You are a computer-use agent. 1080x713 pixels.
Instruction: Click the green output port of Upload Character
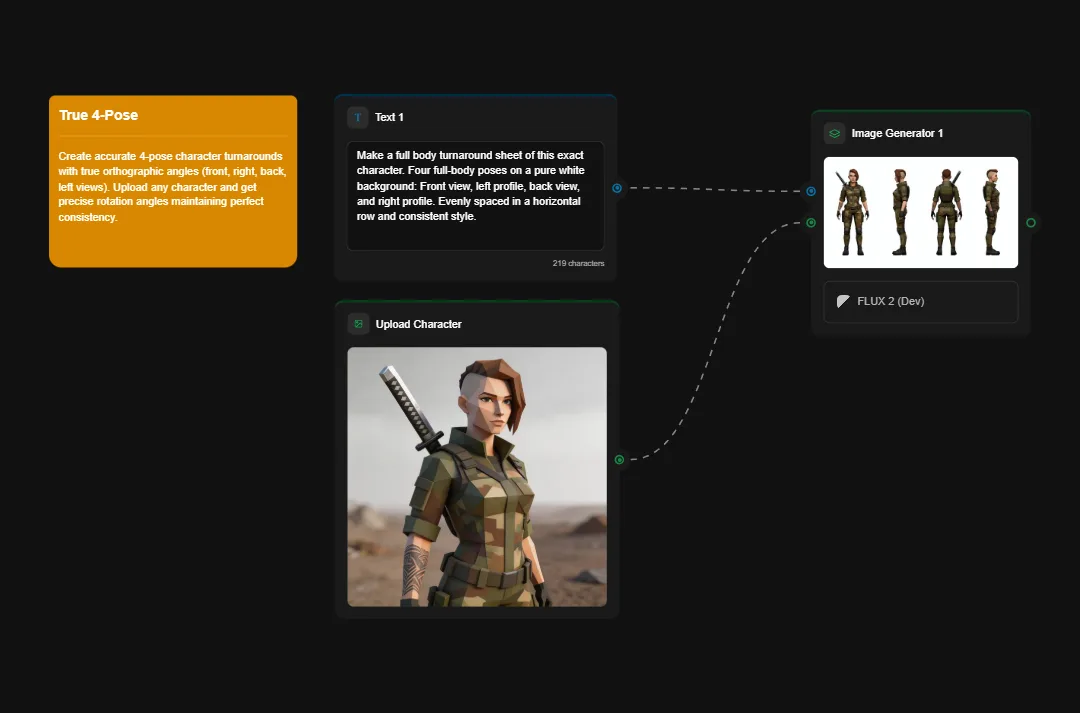(x=618, y=460)
